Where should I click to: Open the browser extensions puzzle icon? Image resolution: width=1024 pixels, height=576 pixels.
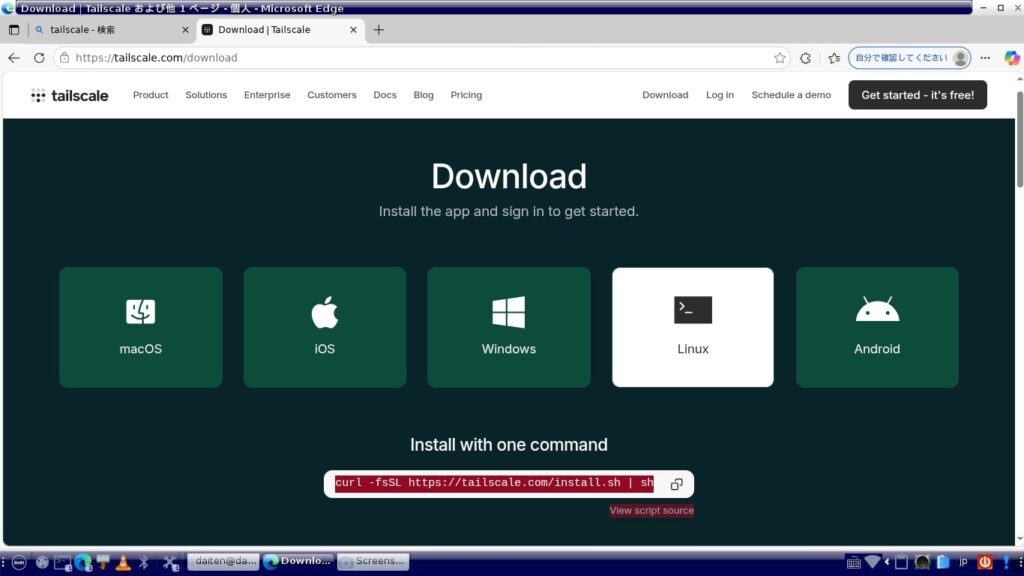coord(806,58)
